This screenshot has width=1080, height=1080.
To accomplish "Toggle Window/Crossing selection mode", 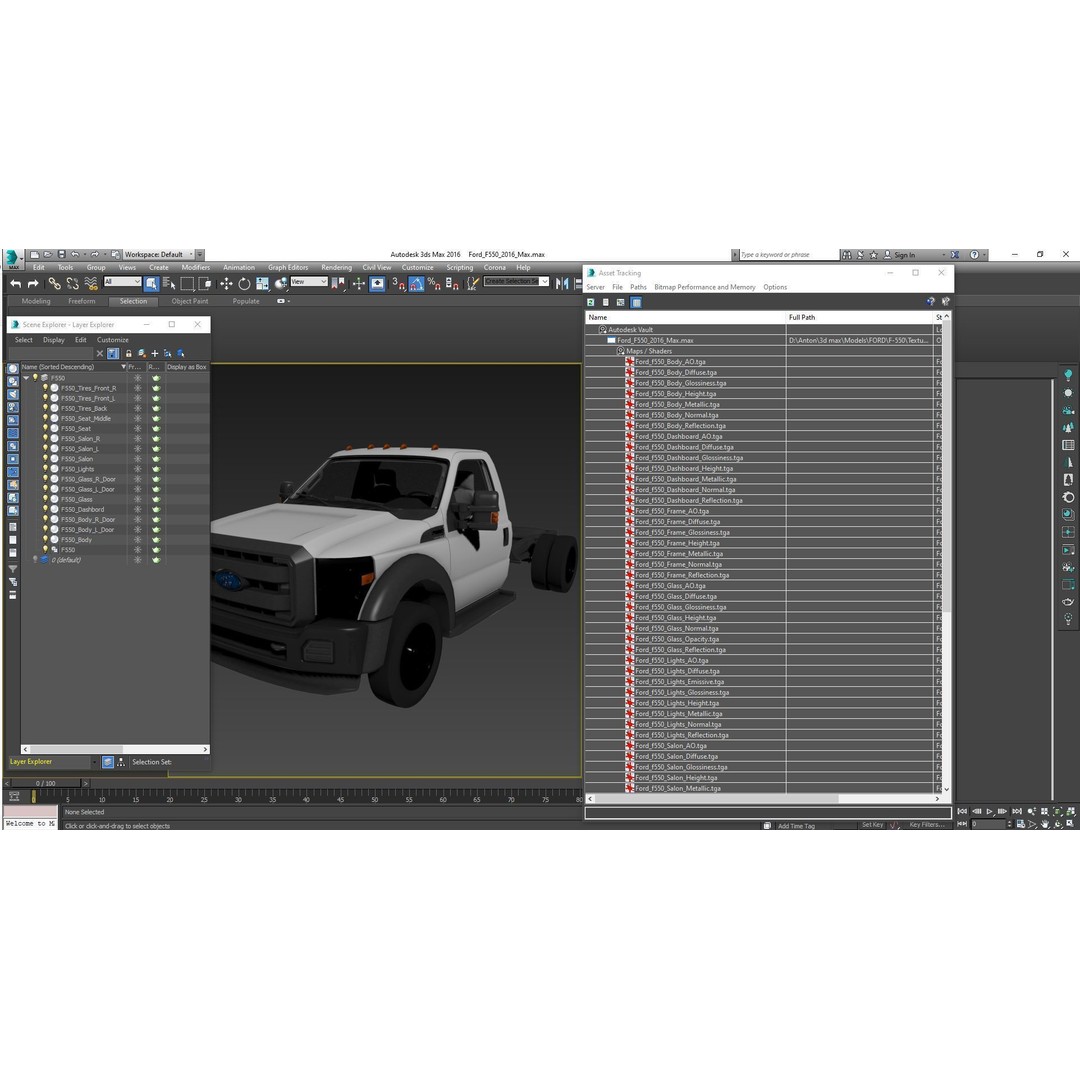I will [x=205, y=284].
